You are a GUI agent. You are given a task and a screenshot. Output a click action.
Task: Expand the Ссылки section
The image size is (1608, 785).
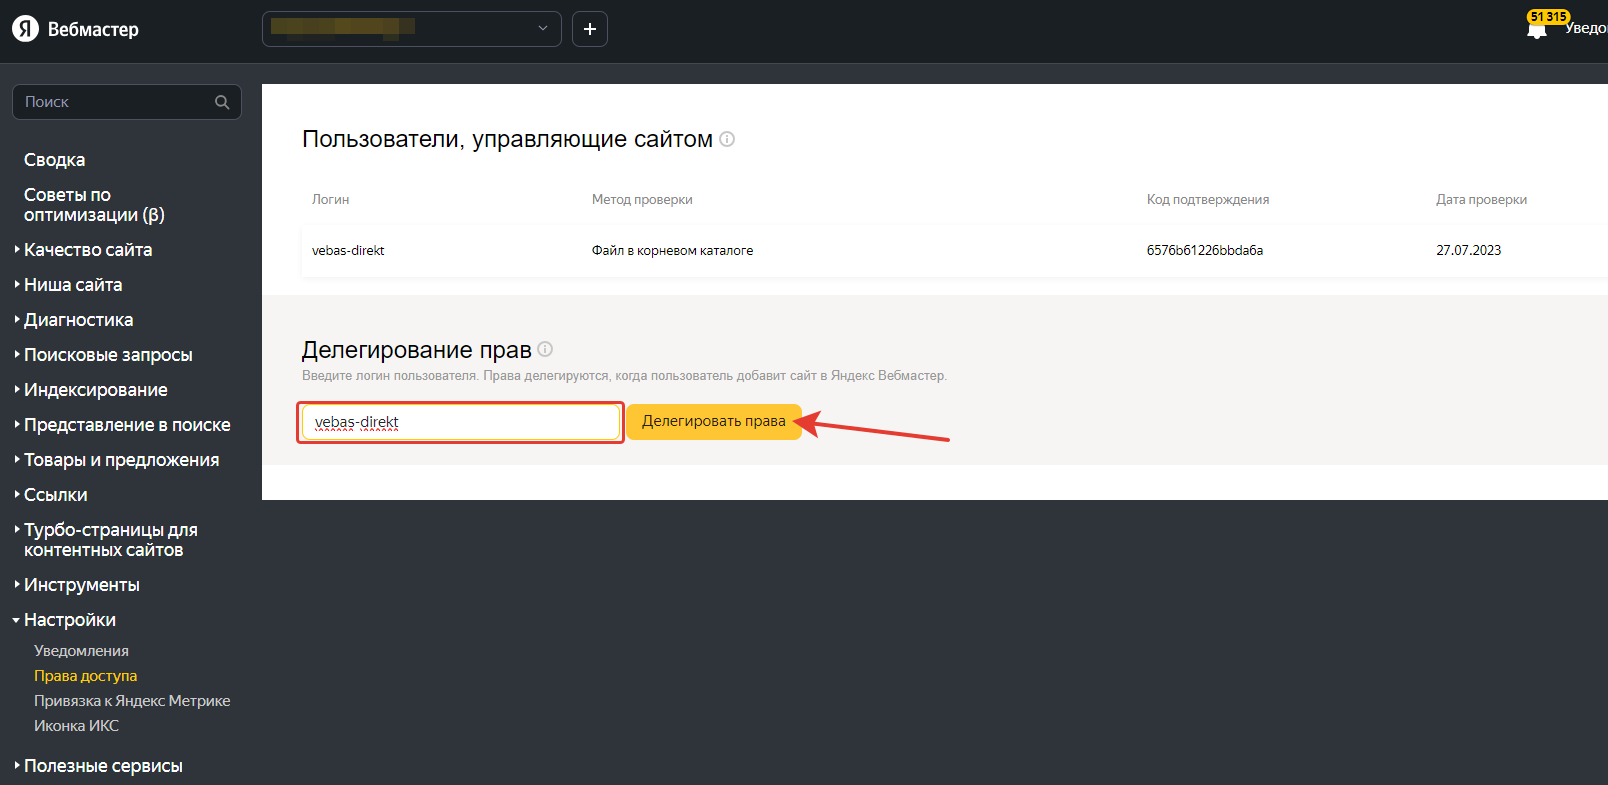pyautogui.click(x=55, y=495)
